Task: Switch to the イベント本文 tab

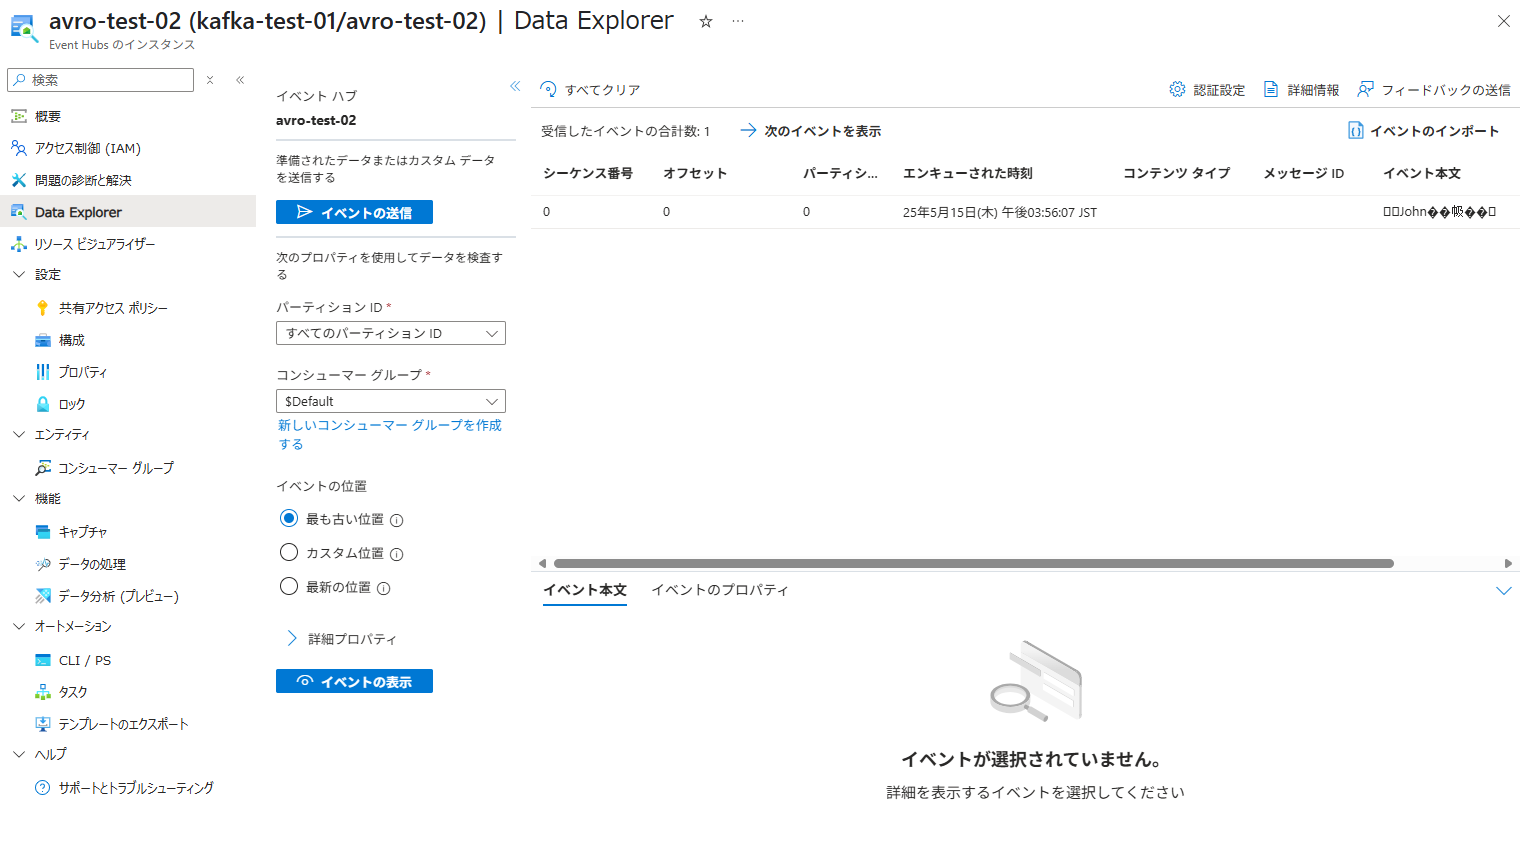Action: click(585, 590)
